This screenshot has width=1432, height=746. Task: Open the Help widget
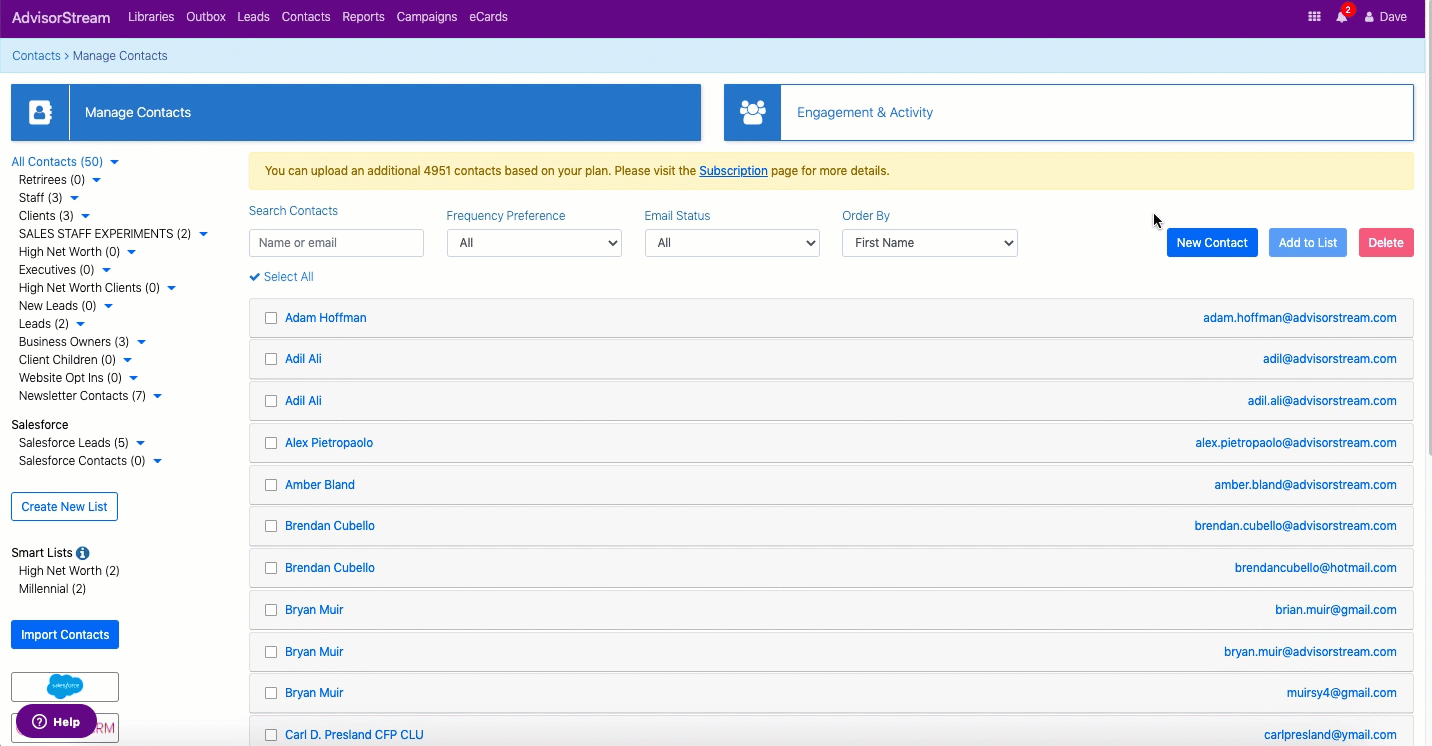coord(56,721)
